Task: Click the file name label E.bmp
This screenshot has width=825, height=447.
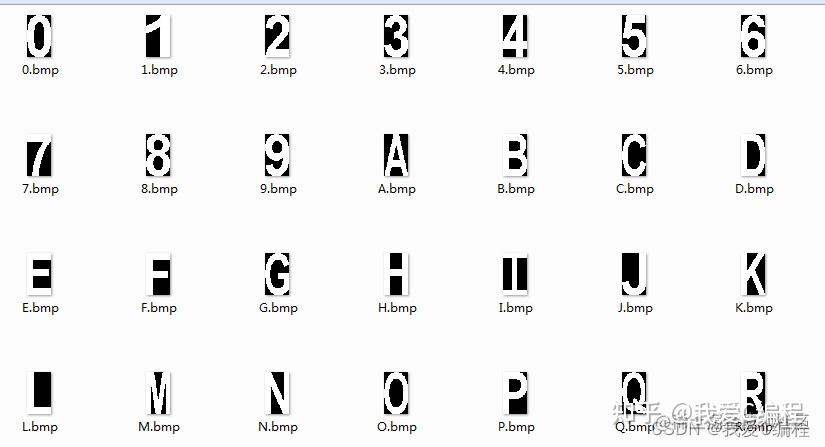Action: (x=41, y=308)
